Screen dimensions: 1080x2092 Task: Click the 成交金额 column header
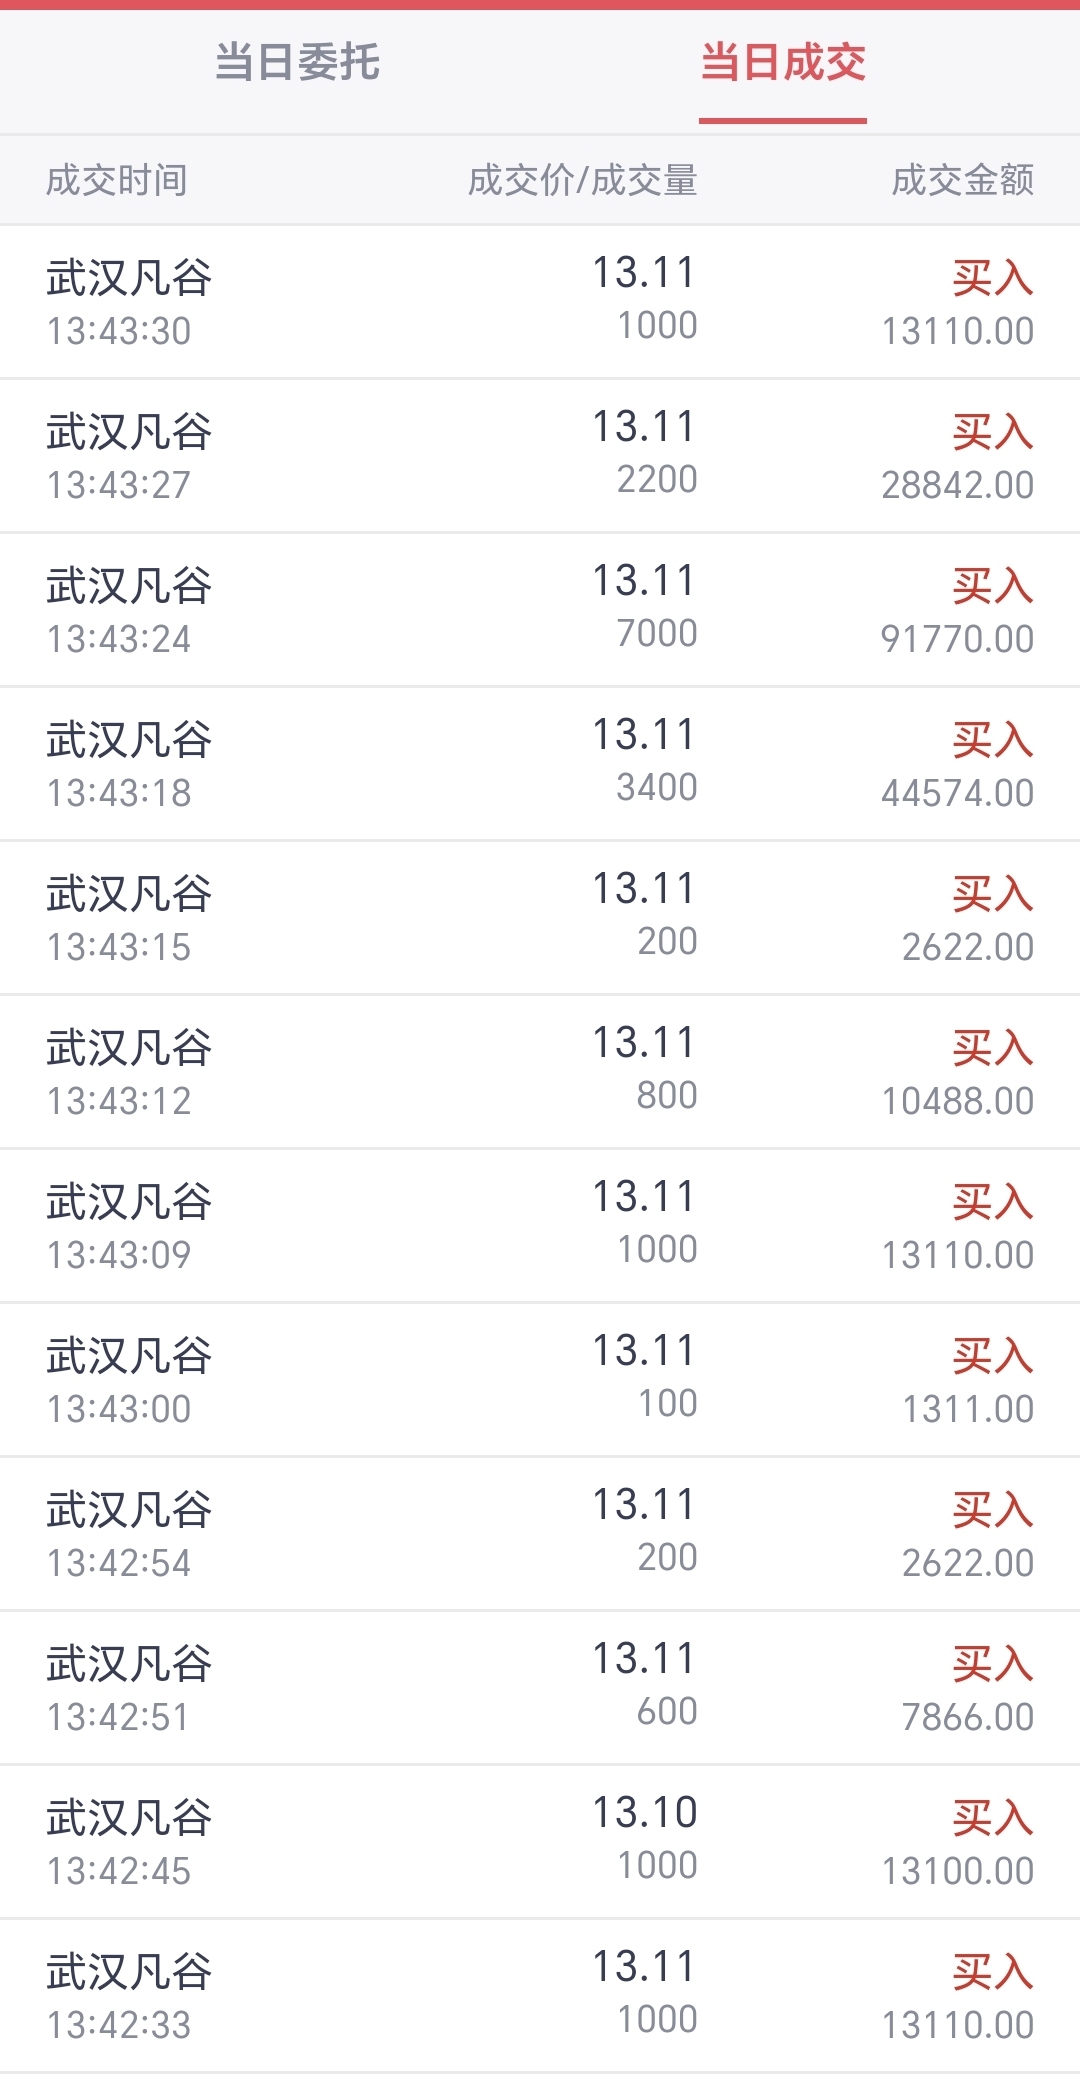point(963,180)
